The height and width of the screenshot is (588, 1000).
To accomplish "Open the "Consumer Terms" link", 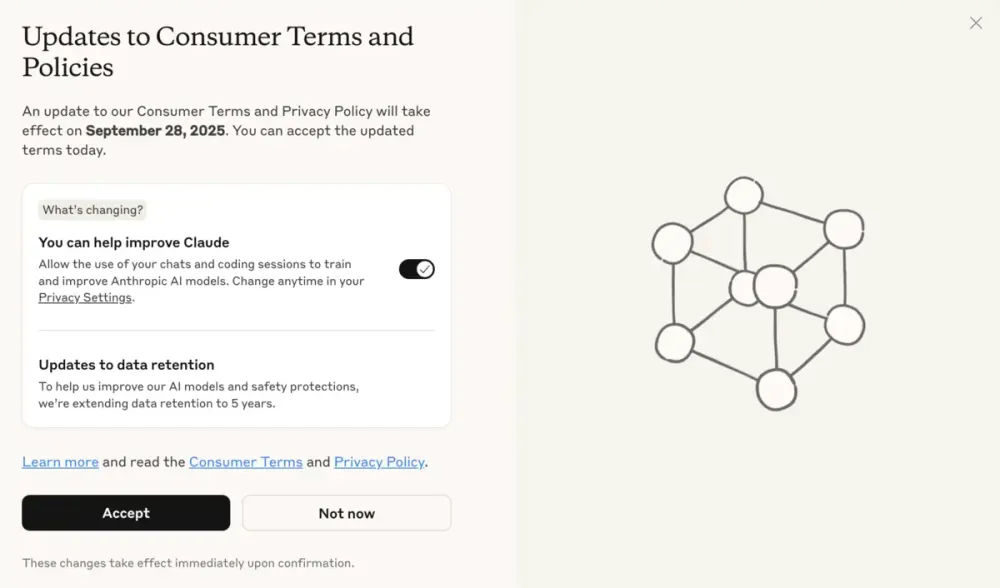I will (x=245, y=462).
